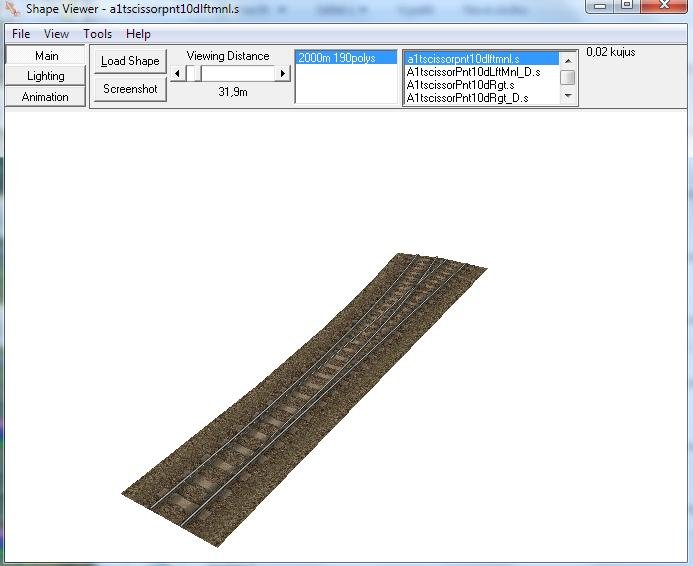
Task: Click the Viewing Distance right arrow
Action: point(283,73)
